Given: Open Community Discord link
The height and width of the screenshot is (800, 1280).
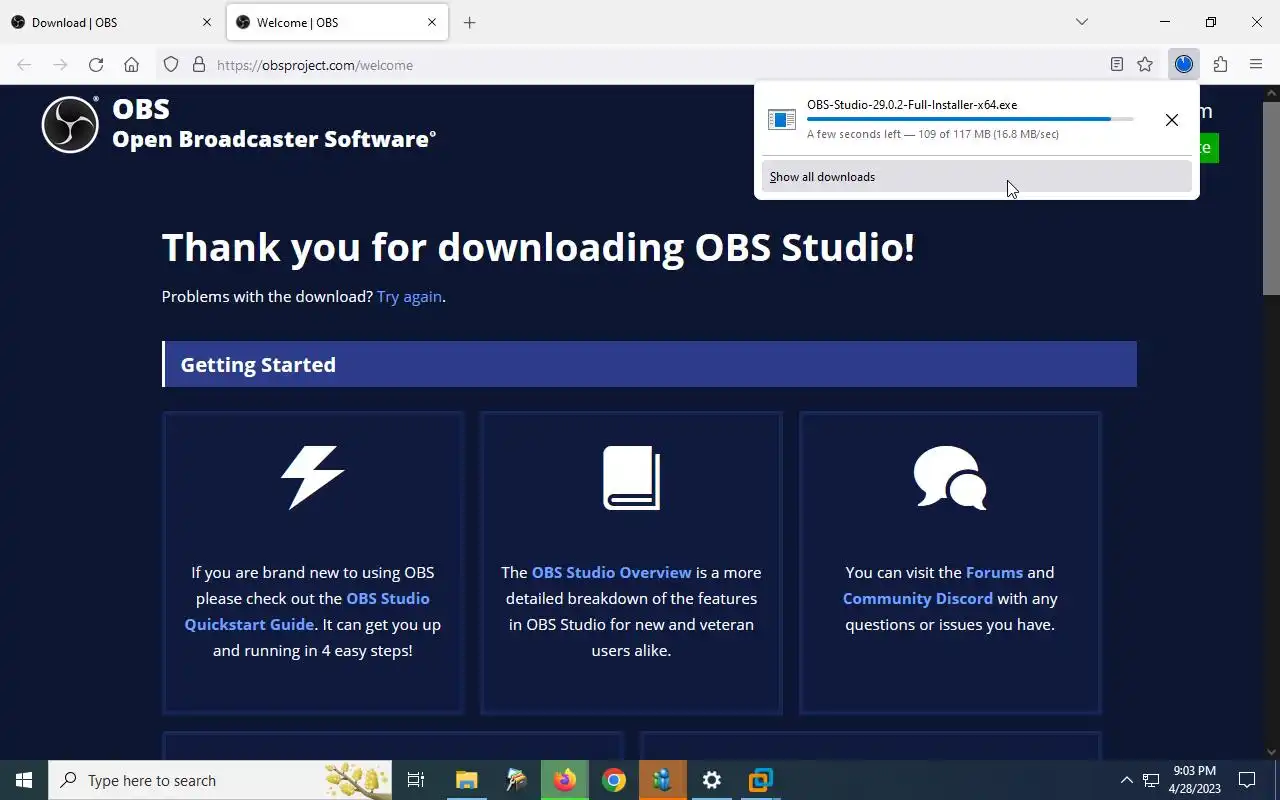Looking at the screenshot, I should [918, 598].
